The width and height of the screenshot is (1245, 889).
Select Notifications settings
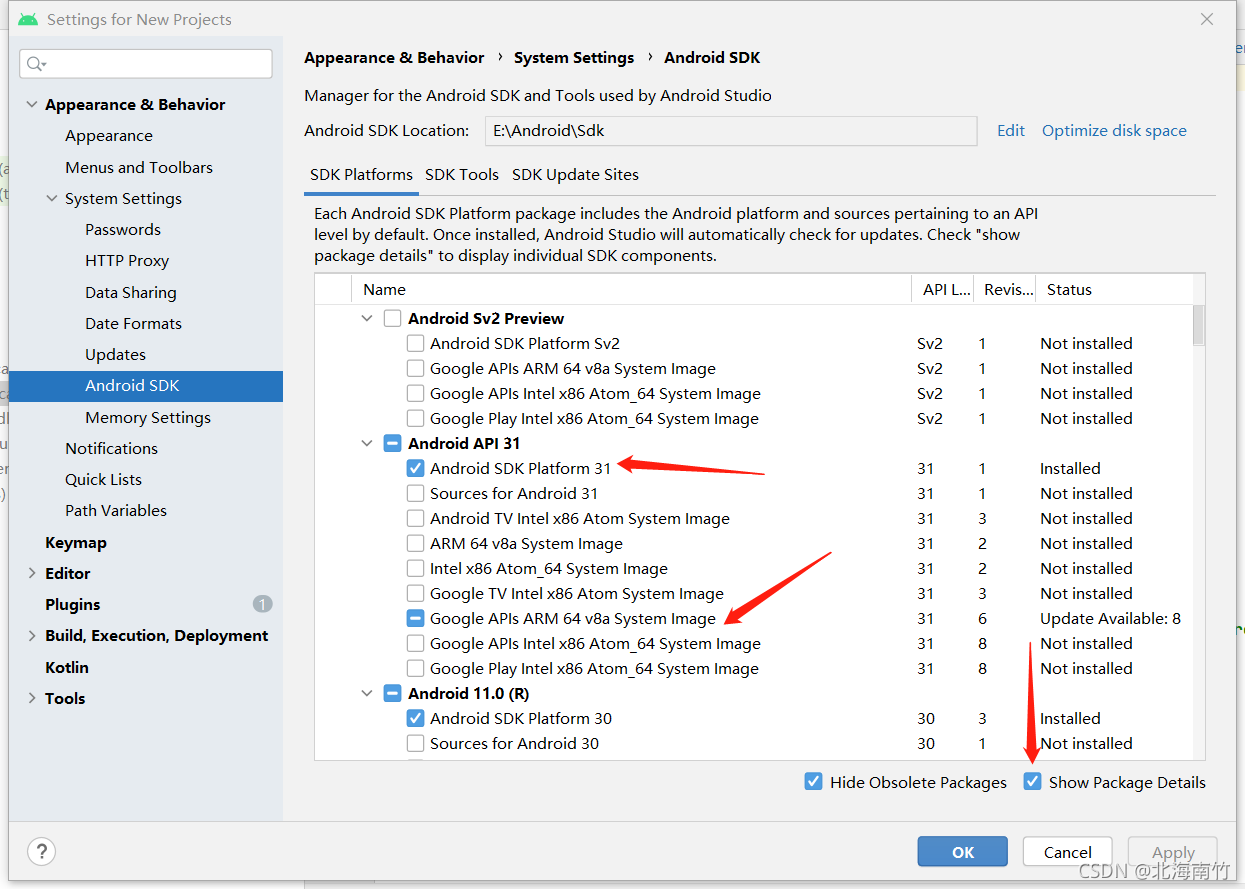(111, 448)
